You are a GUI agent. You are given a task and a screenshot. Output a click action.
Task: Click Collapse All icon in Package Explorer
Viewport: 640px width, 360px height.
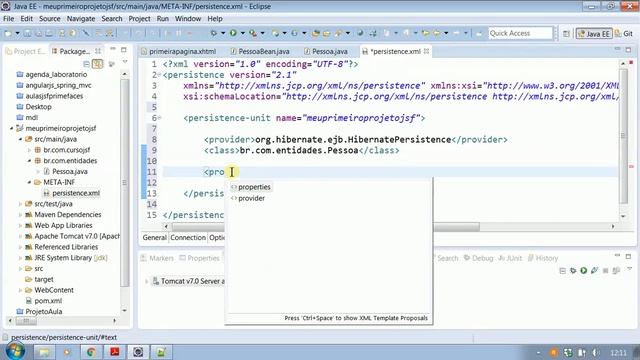click(x=86, y=64)
